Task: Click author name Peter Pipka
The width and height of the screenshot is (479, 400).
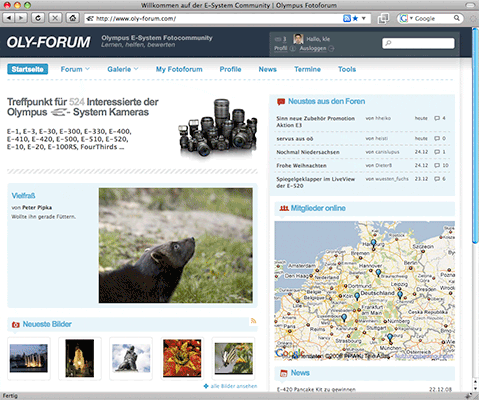Action: (x=37, y=207)
